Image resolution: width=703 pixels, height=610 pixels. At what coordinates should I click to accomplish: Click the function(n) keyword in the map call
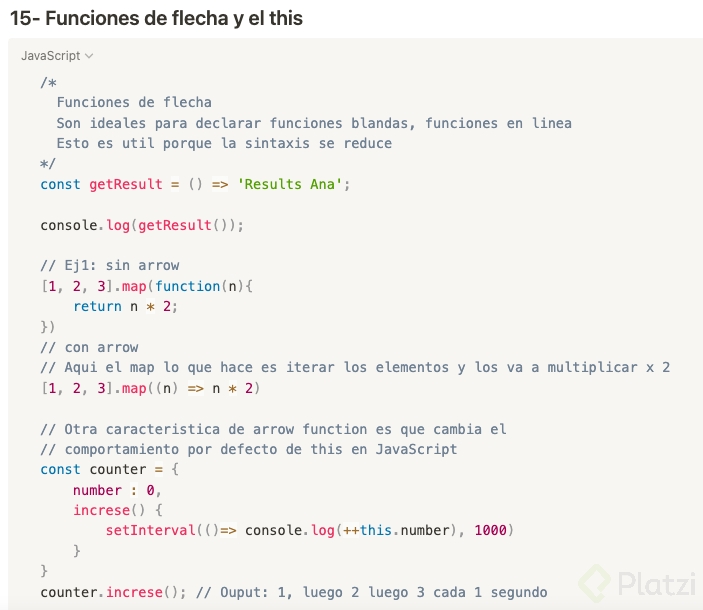184,286
